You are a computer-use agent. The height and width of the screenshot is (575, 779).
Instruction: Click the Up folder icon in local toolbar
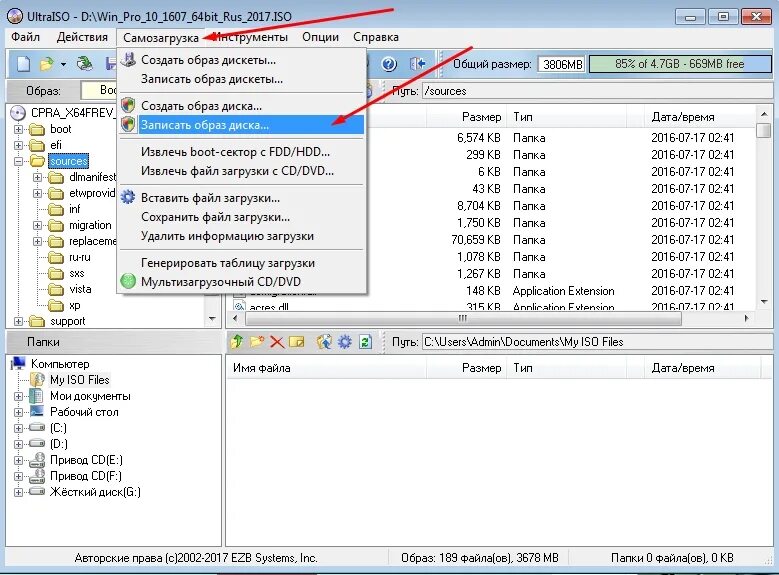click(237, 341)
